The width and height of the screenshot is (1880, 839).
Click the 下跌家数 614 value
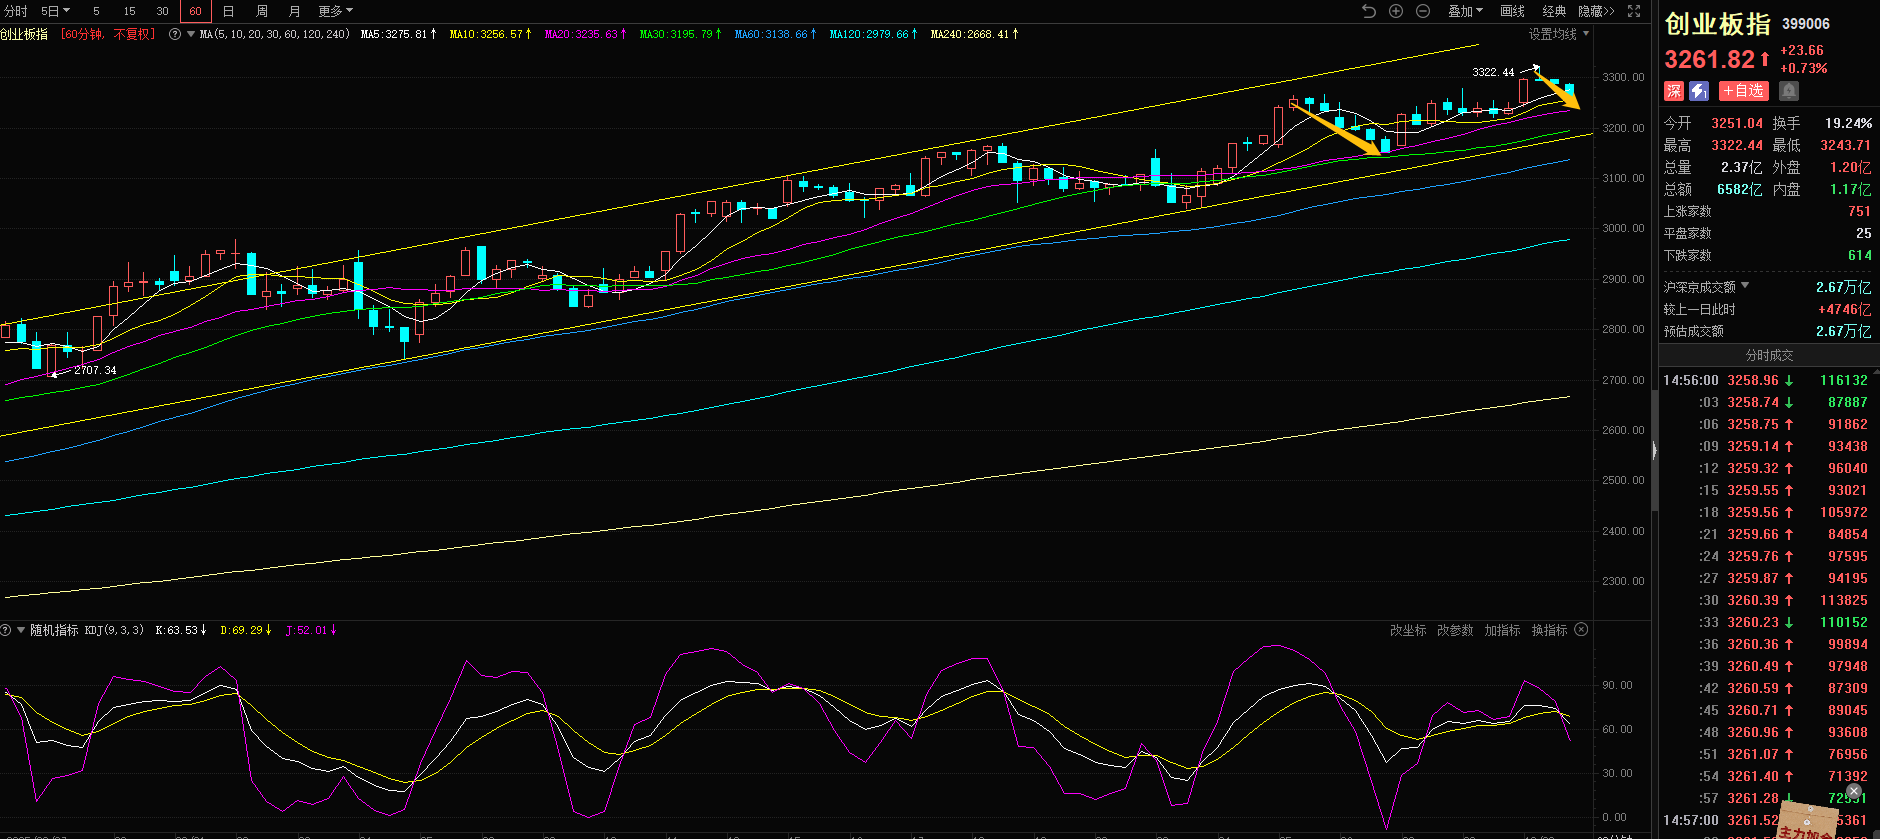pyautogui.click(x=1859, y=255)
